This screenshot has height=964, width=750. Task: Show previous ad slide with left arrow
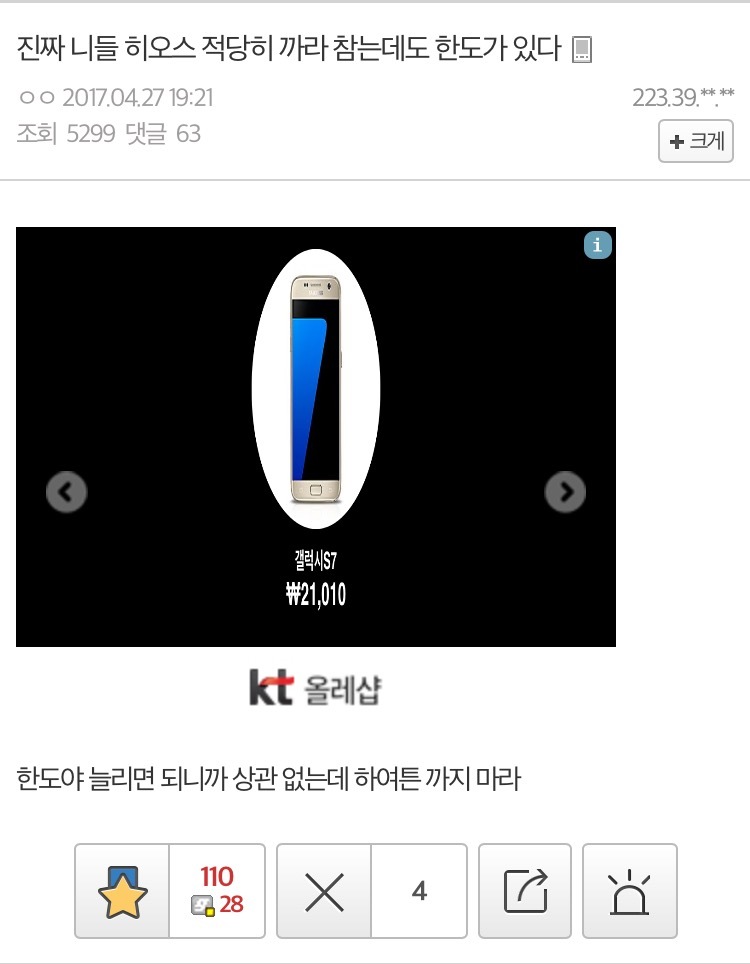(66, 492)
